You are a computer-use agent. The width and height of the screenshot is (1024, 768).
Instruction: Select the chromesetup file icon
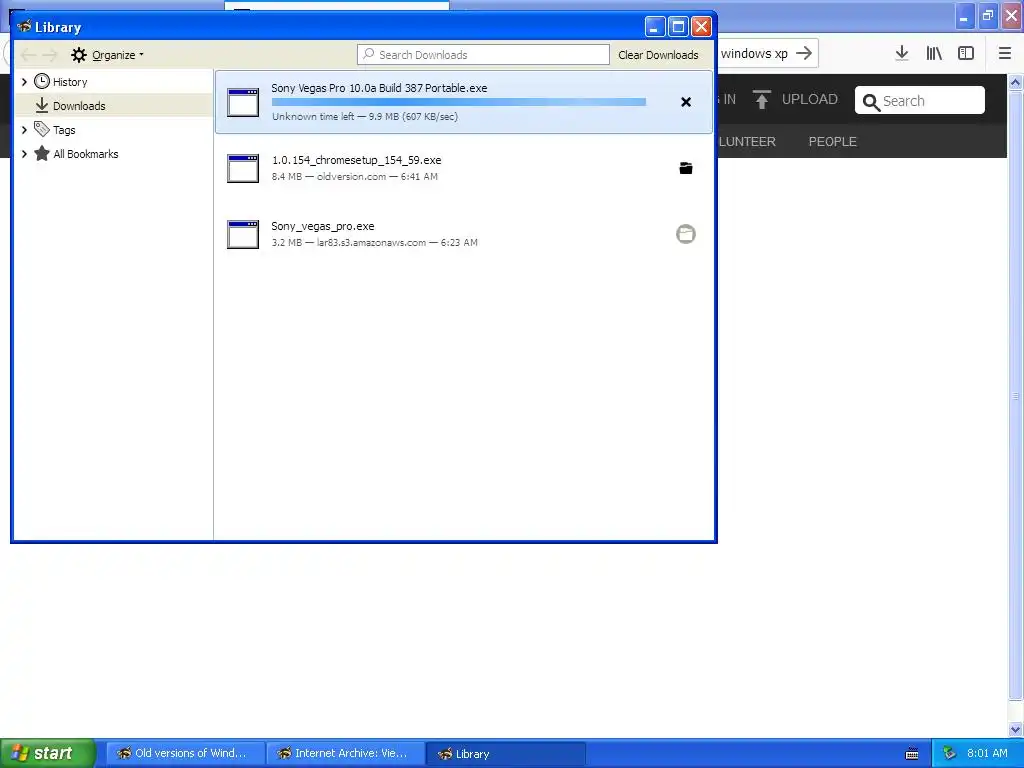pos(243,168)
